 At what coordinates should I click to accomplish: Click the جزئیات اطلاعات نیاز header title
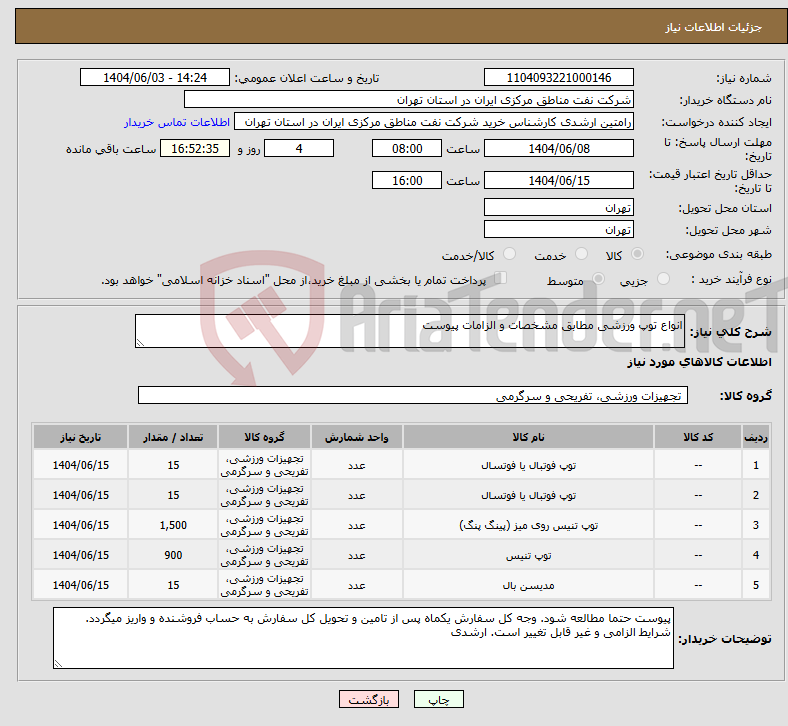713,27
